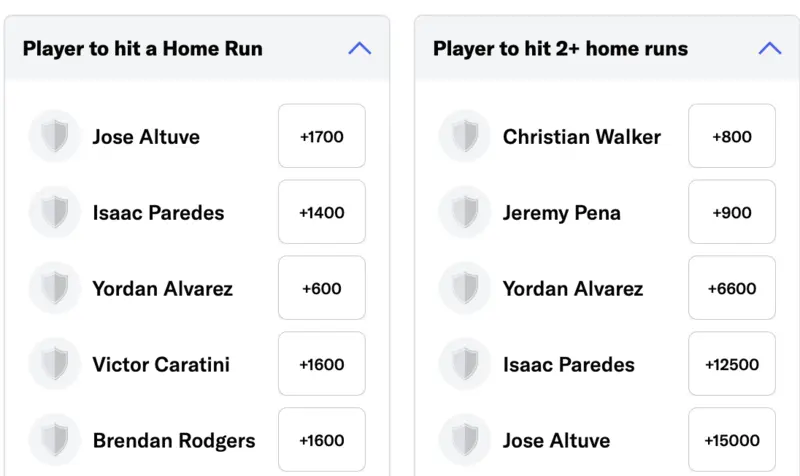Select Isaac Paredes +12500 odds
Screen dimensions: 800x476
click(x=731, y=364)
